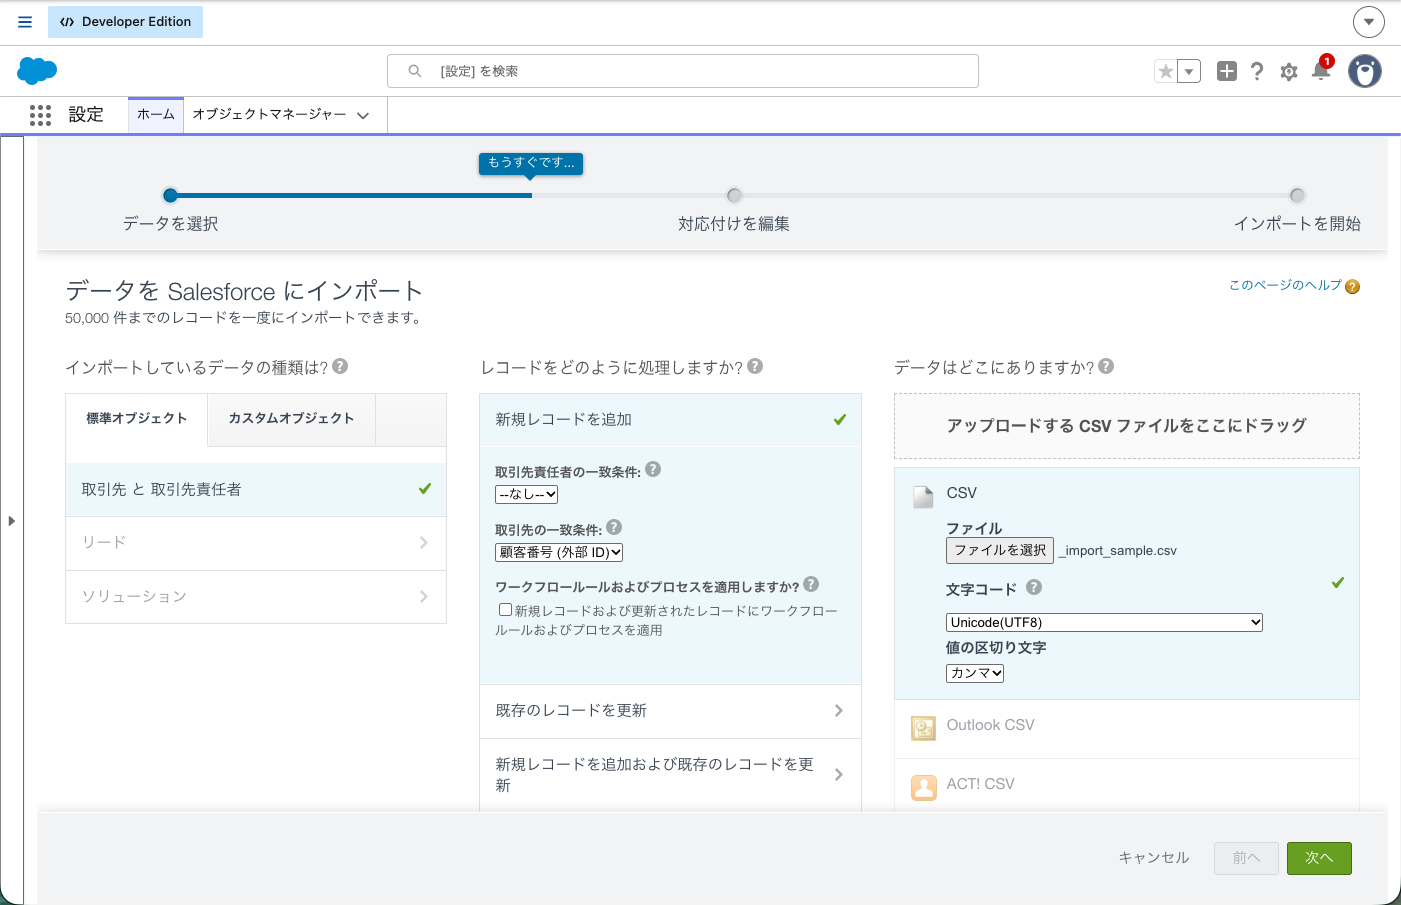Viewport: 1401px width, 905px height.
Task: Open the App Launcher dots icon
Action: 40,115
